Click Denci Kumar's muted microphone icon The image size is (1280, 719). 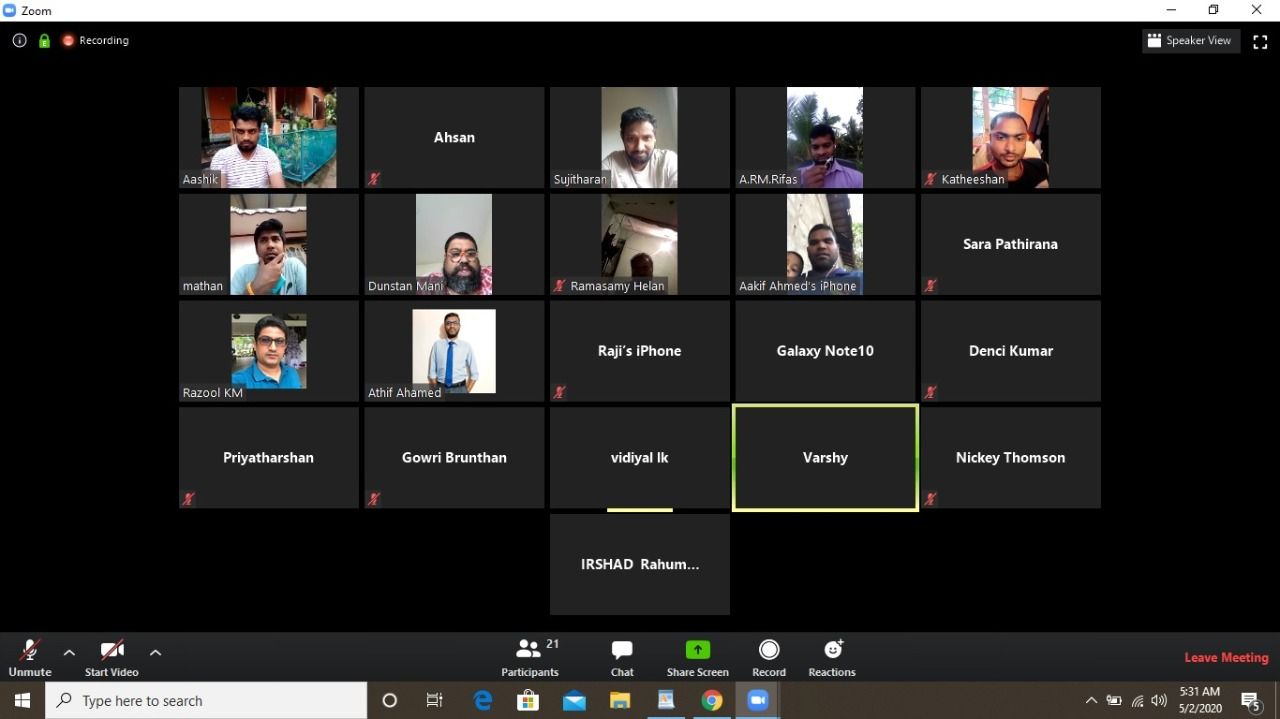tap(931, 393)
